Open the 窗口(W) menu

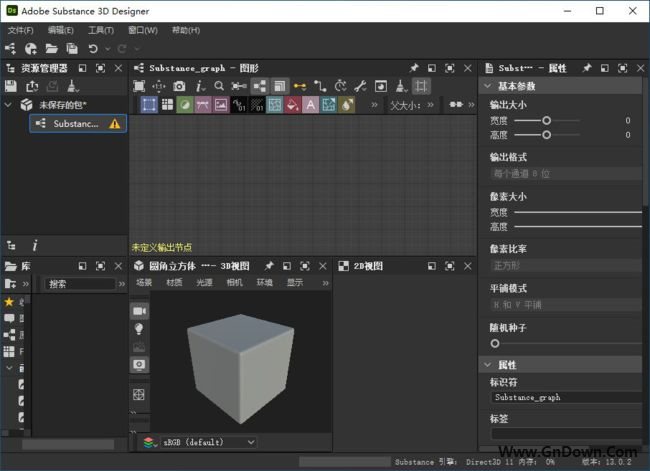click(143, 30)
